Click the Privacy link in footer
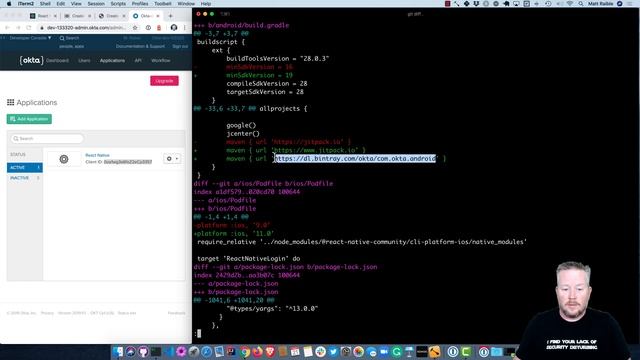Image resolution: width=640 pixels, height=360 pixels. click(x=47, y=313)
